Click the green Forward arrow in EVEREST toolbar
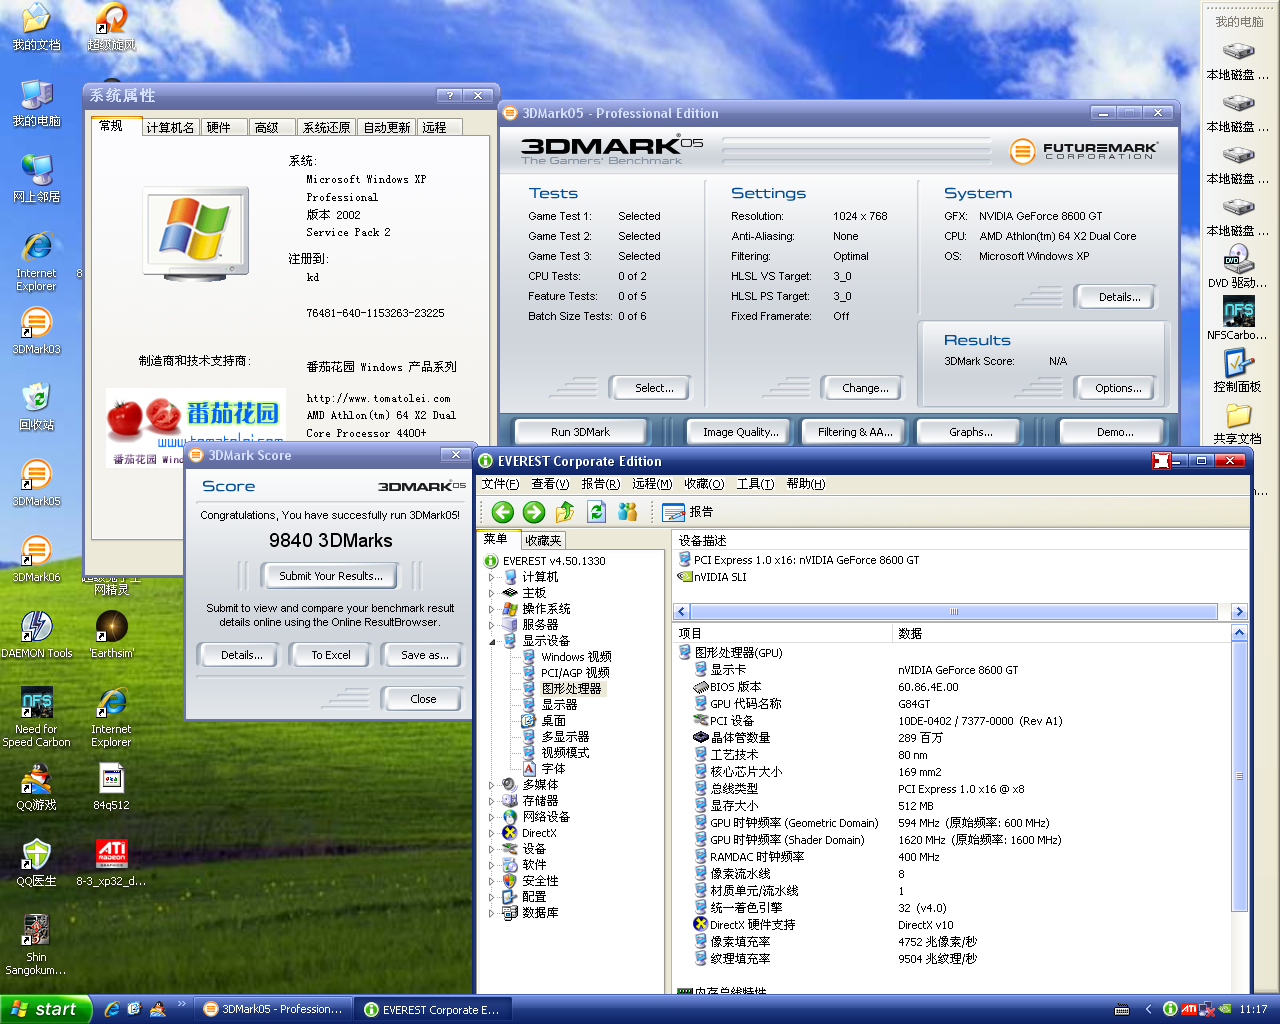 coord(534,512)
